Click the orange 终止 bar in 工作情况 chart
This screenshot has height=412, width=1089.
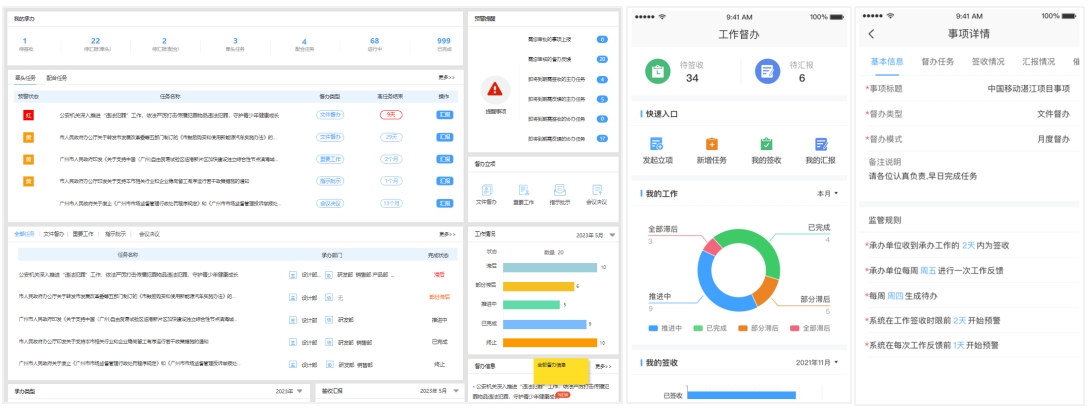pos(550,343)
